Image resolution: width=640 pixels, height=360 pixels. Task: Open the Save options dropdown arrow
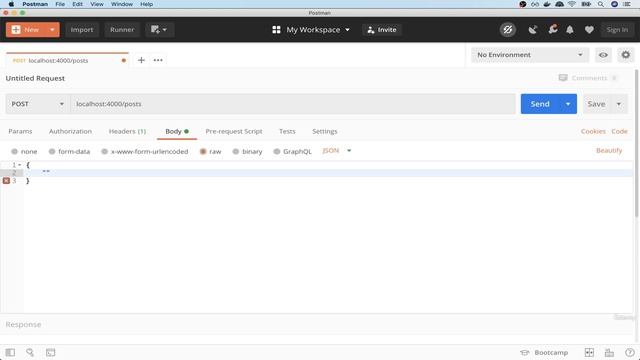click(x=619, y=104)
